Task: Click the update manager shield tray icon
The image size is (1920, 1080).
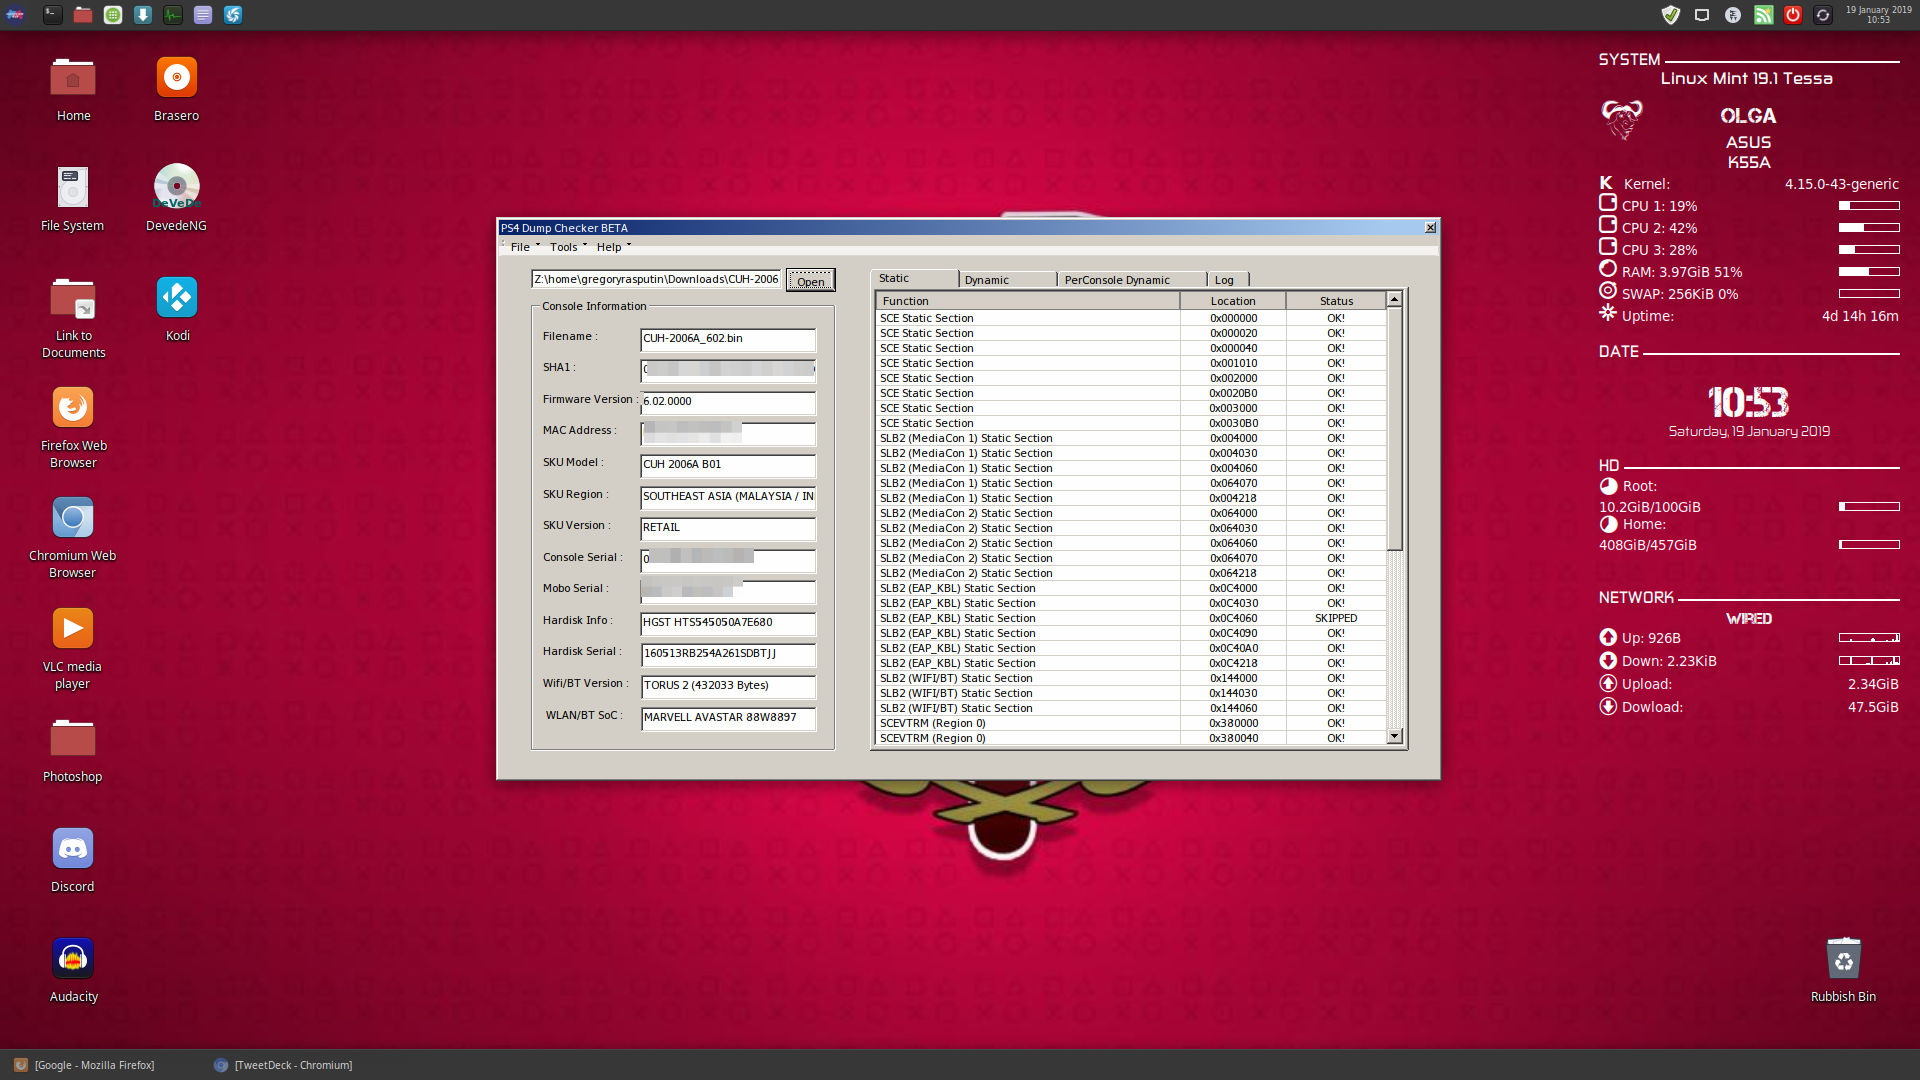Action: tap(1671, 15)
